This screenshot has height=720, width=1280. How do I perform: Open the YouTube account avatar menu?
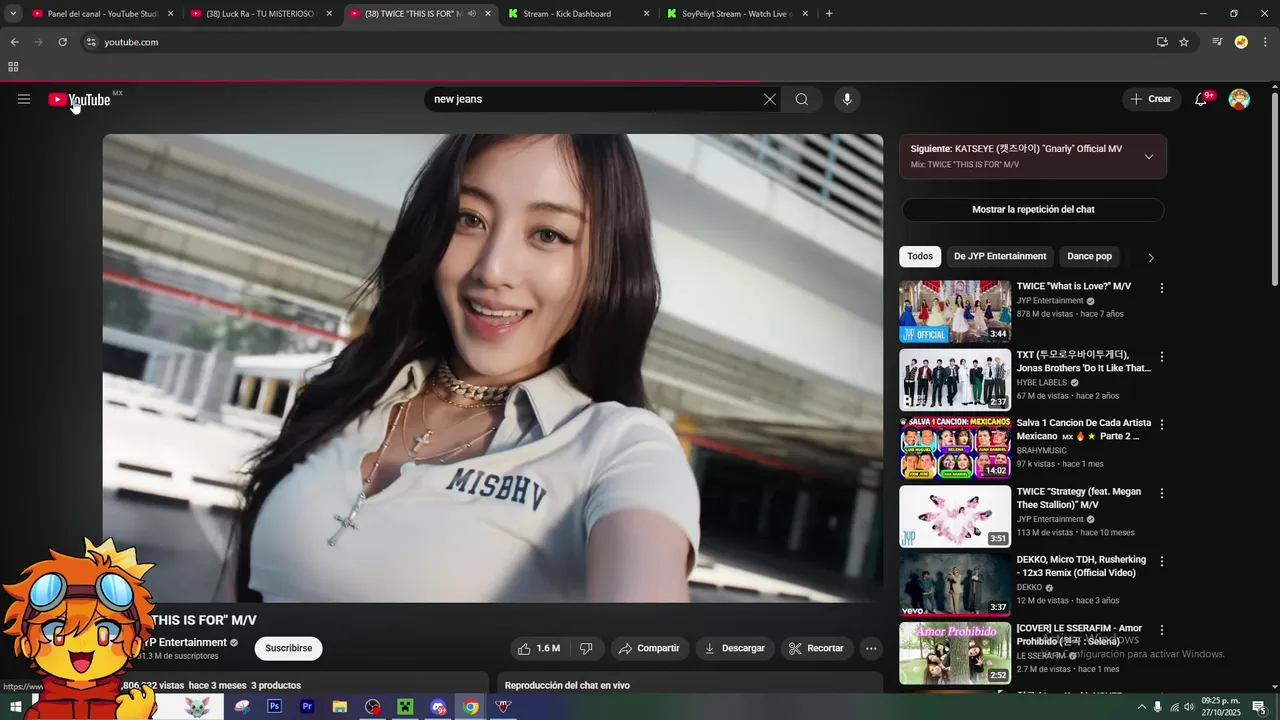[1239, 99]
